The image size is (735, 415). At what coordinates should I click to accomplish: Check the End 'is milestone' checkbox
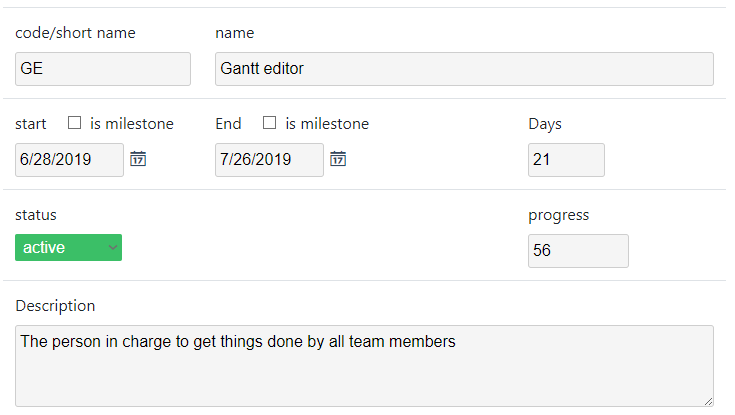270,123
